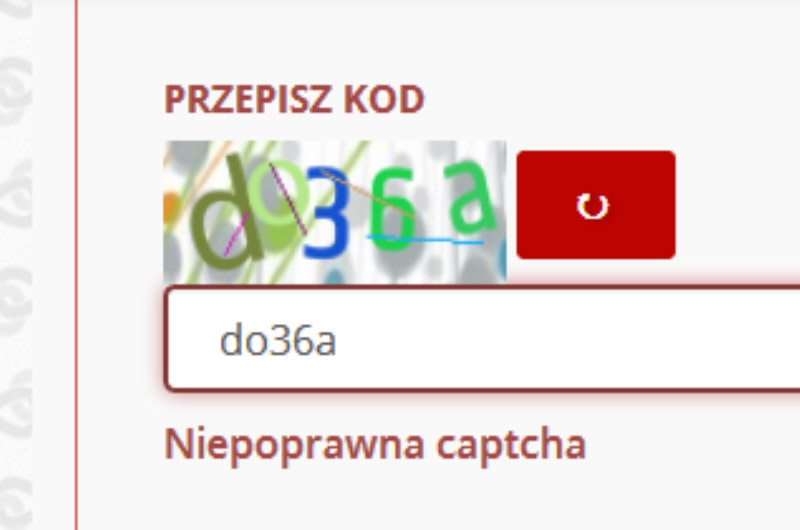Click the green letter a in captcha
Image resolution: width=800 pixels, height=530 pixels.
469,196
